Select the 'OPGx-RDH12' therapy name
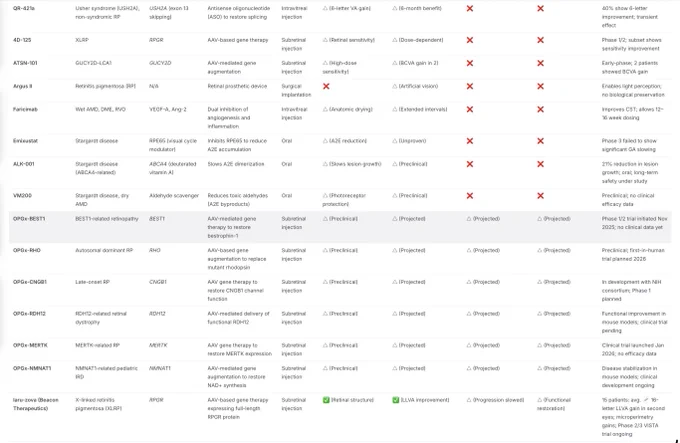 pos(29,314)
